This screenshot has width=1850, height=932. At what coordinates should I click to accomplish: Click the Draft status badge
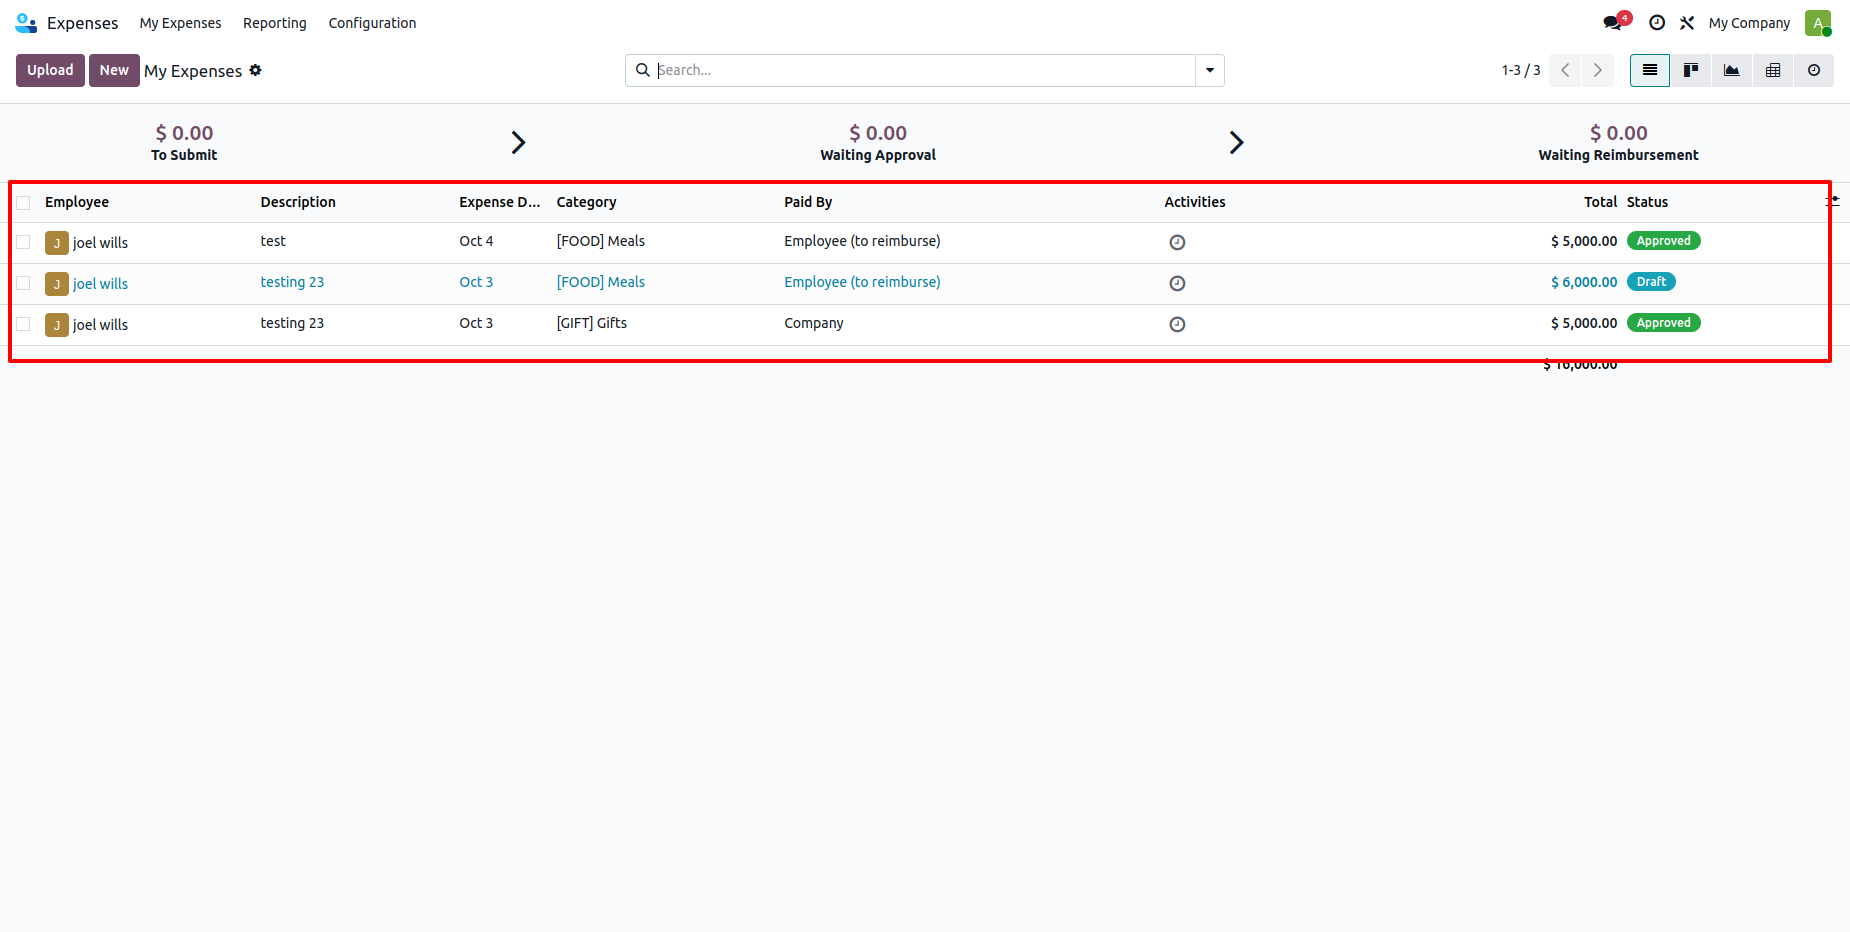coord(1651,282)
